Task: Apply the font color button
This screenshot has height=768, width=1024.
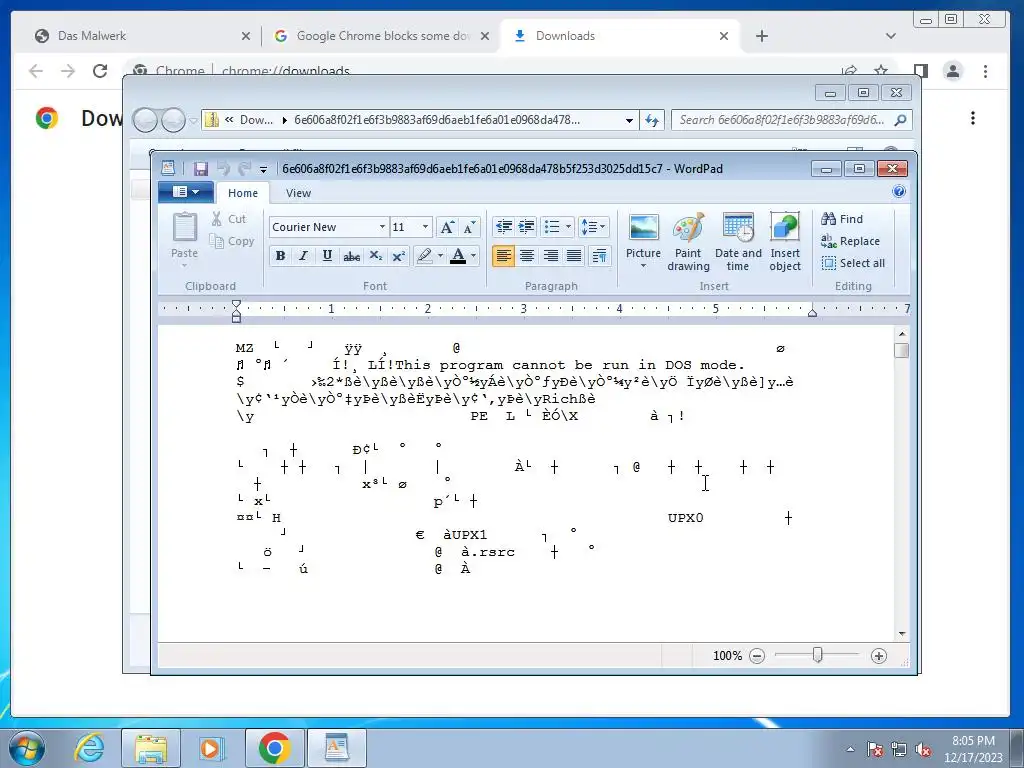Action: point(458,255)
